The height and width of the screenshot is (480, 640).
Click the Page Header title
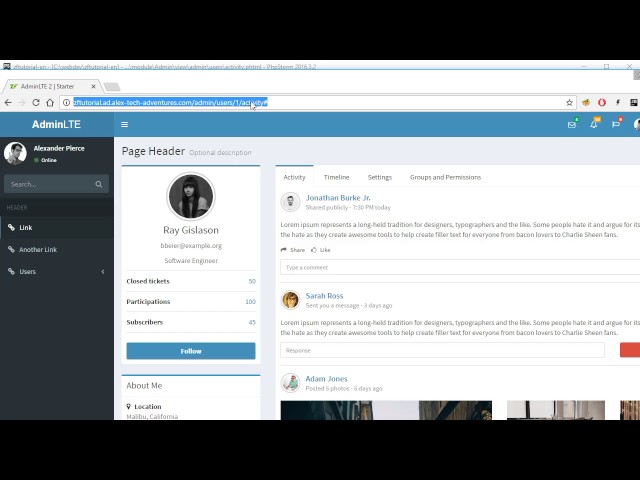[153, 151]
